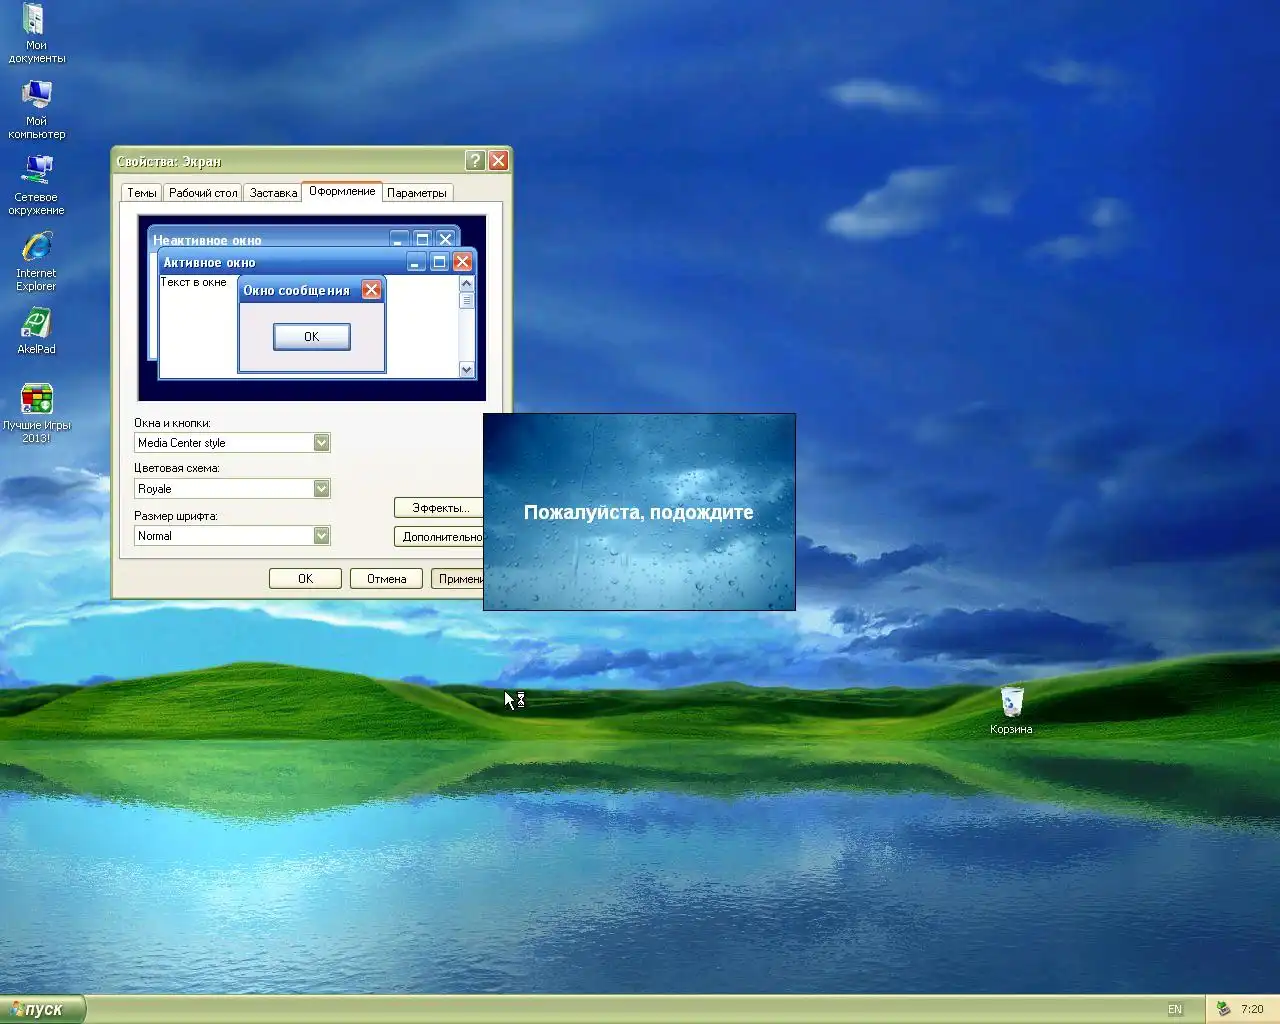Open the Мои документы desktop icon
Screen dimensions: 1280x1024
[x=36, y=33]
